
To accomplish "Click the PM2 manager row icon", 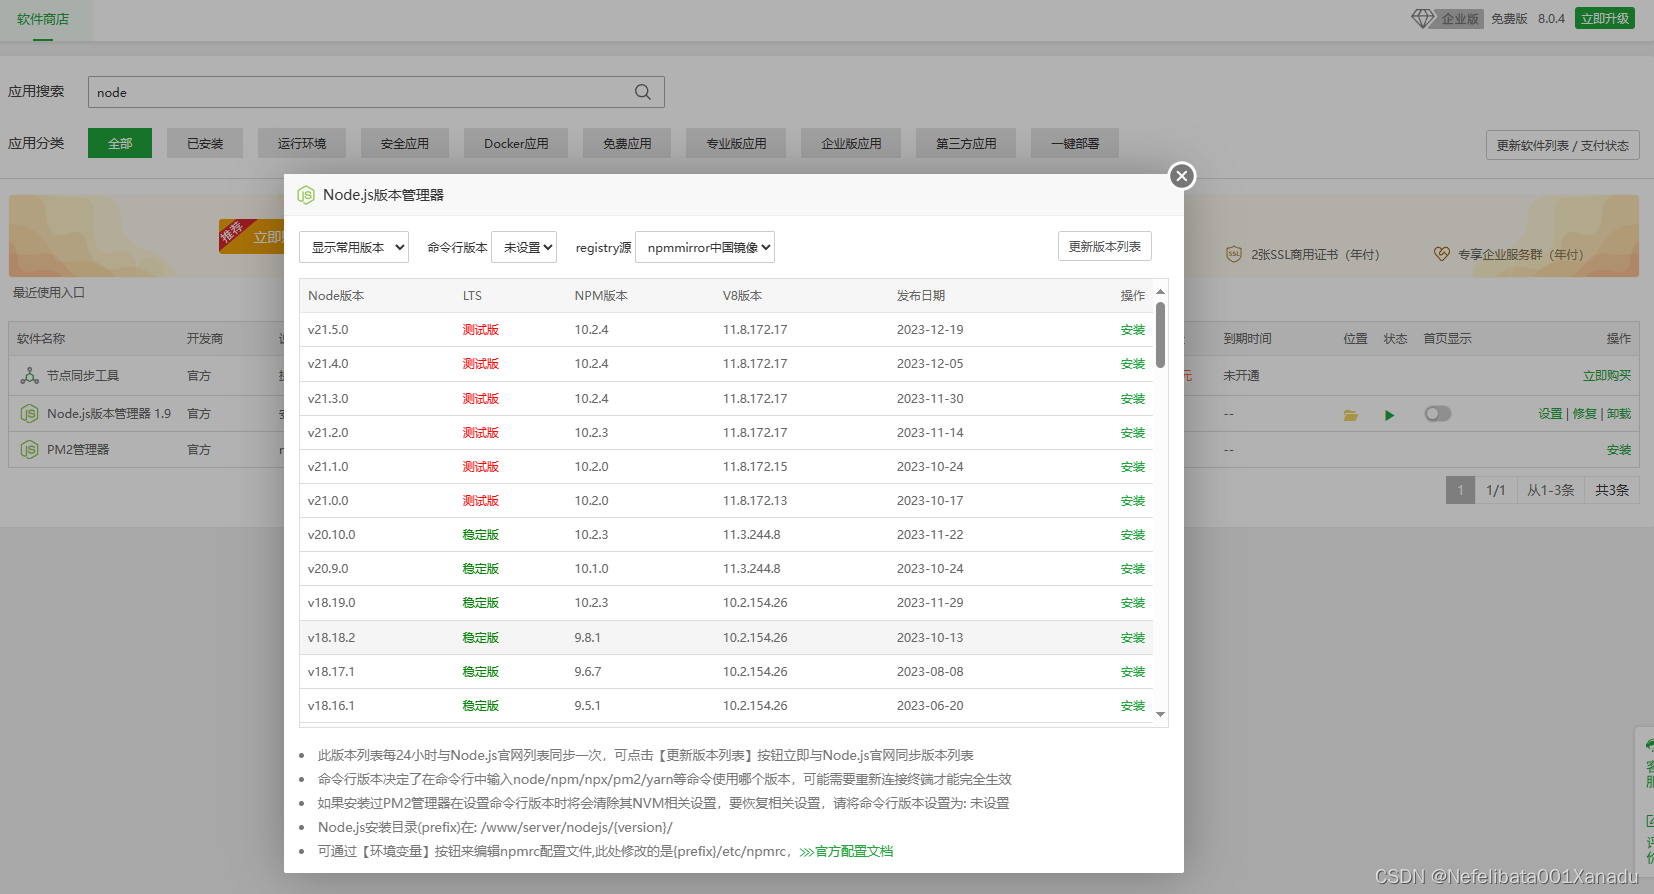I will pyautogui.click(x=30, y=450).
